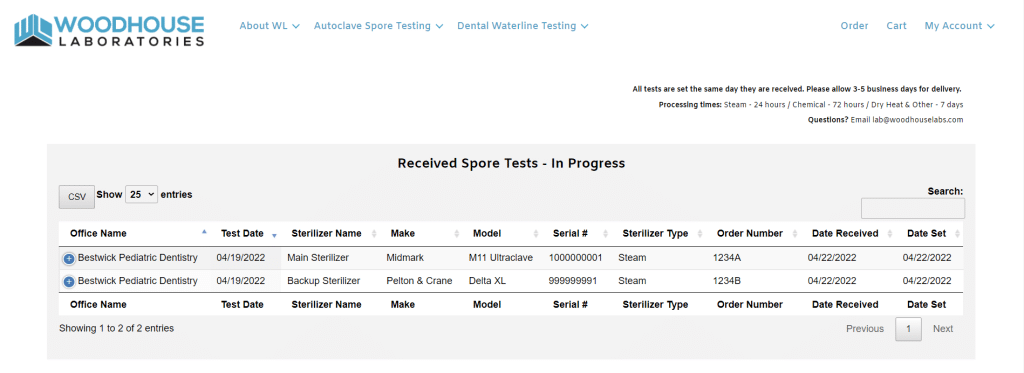Export table using CSV button
Viewport: 1024px width, 373px height.
pyautogui.click(x=77, y=197)
